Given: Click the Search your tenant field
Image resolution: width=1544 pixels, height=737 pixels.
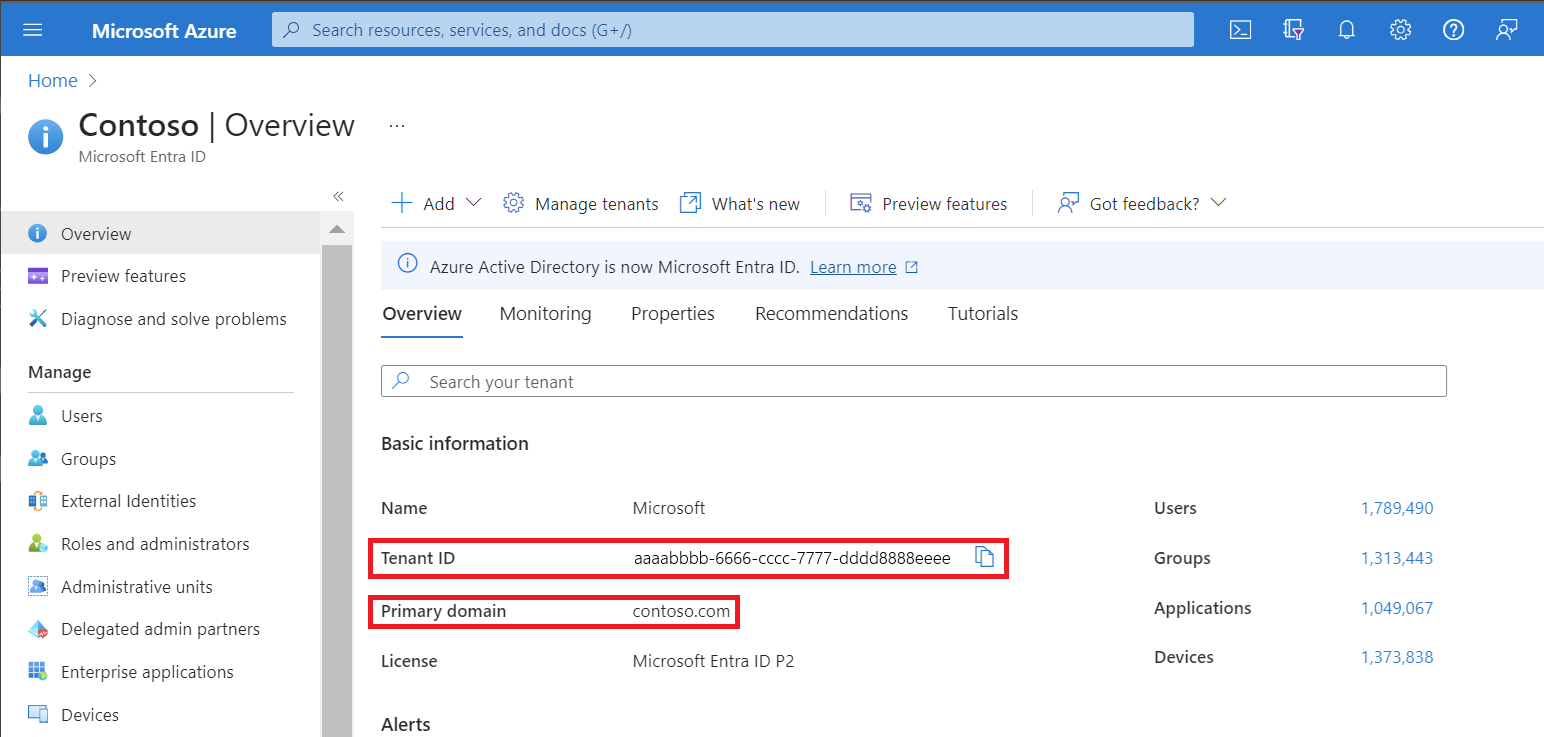Looking at the screenshot, I should [x=913, y=382].
